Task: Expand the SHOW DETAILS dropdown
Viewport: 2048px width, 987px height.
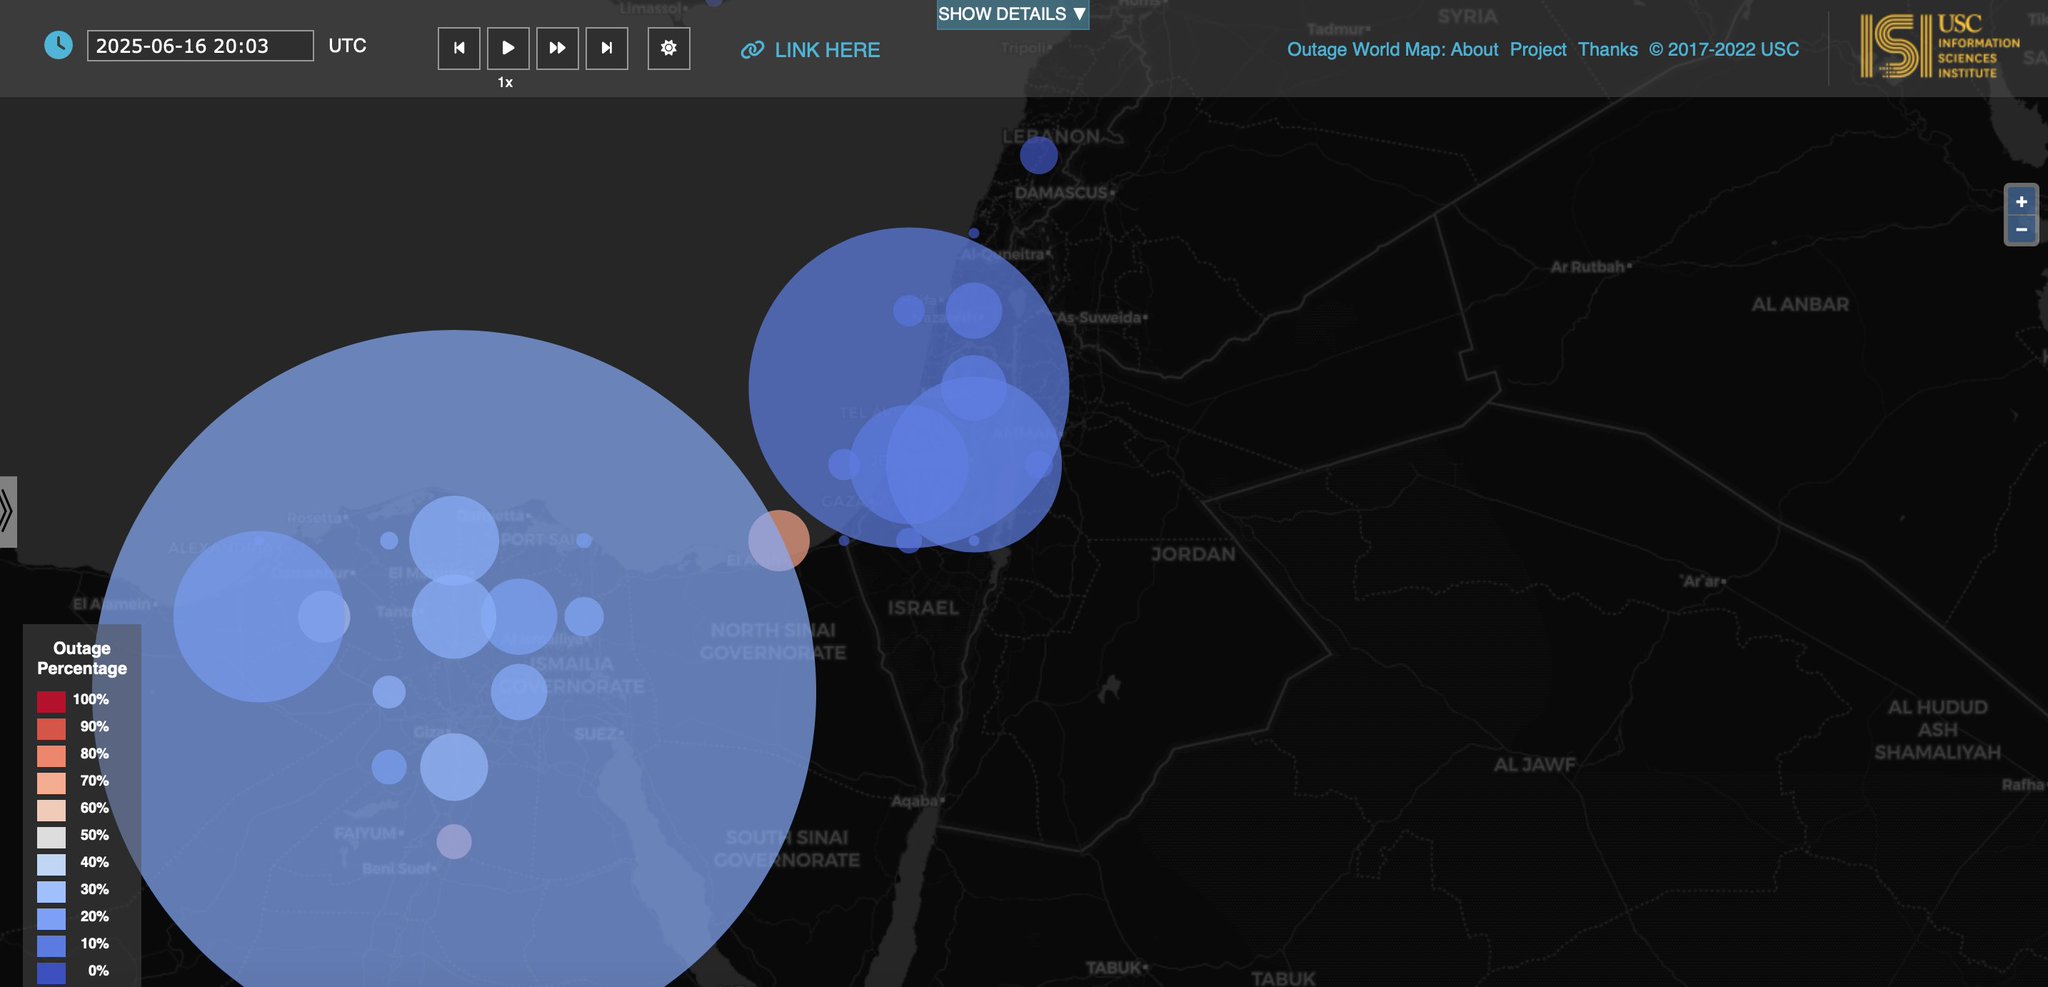Action: (x=1012, y=14)
